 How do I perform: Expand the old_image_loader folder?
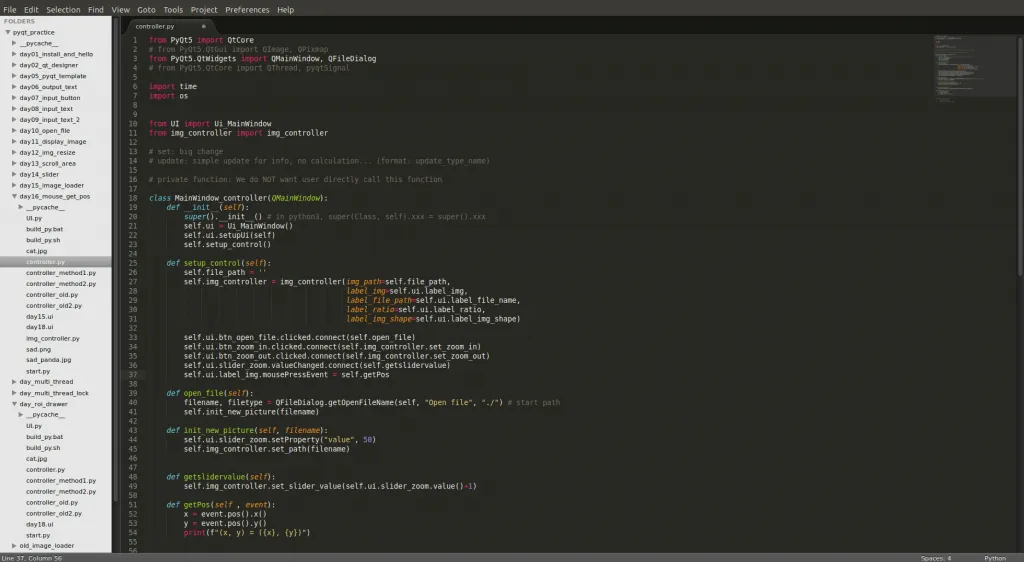[14, 545]
